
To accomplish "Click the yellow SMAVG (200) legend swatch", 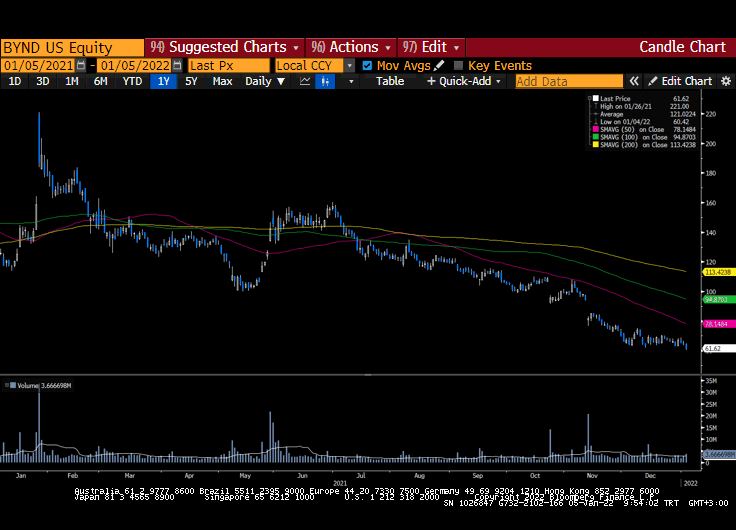I will click(596, 145).
